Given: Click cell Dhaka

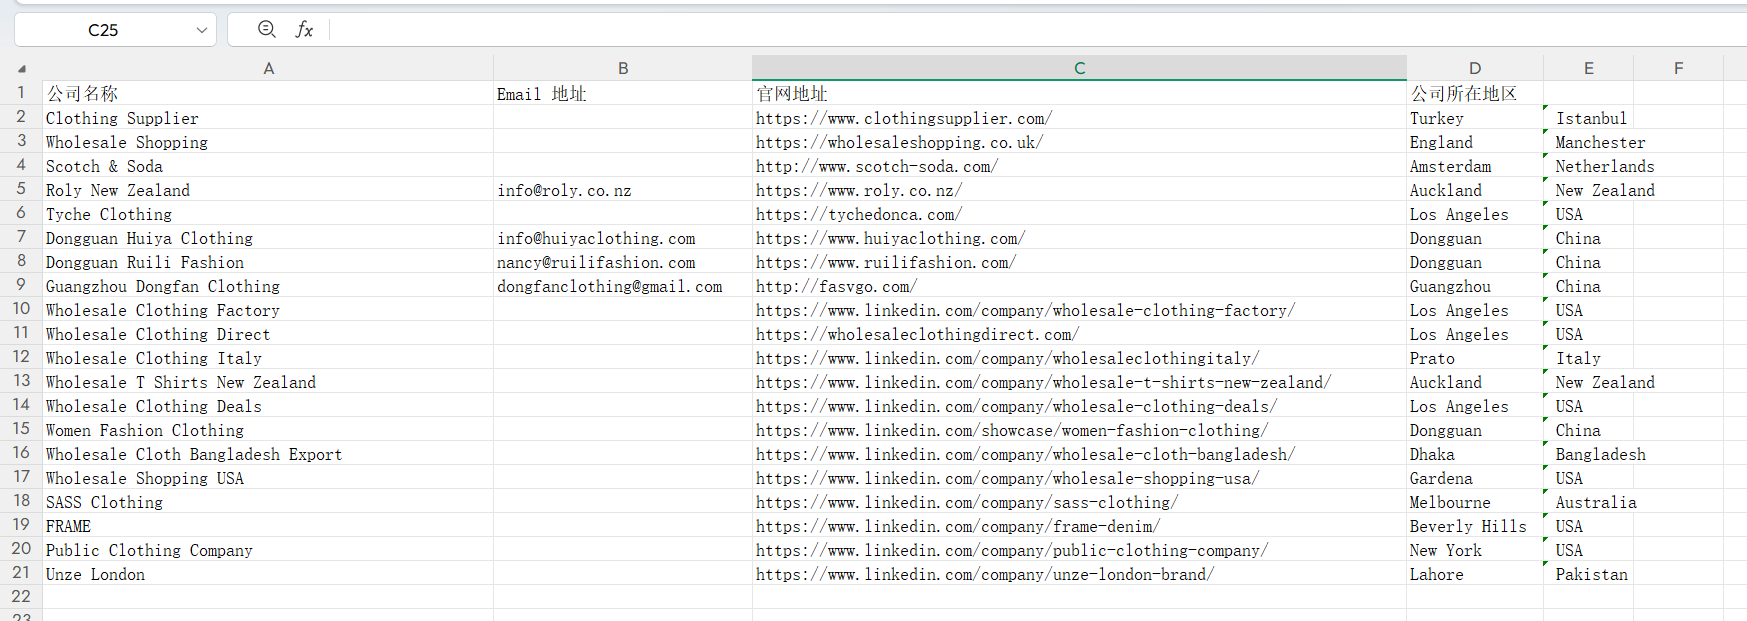Looking at the screenshot, I should pyautogui.click(x=1475, y=454).
